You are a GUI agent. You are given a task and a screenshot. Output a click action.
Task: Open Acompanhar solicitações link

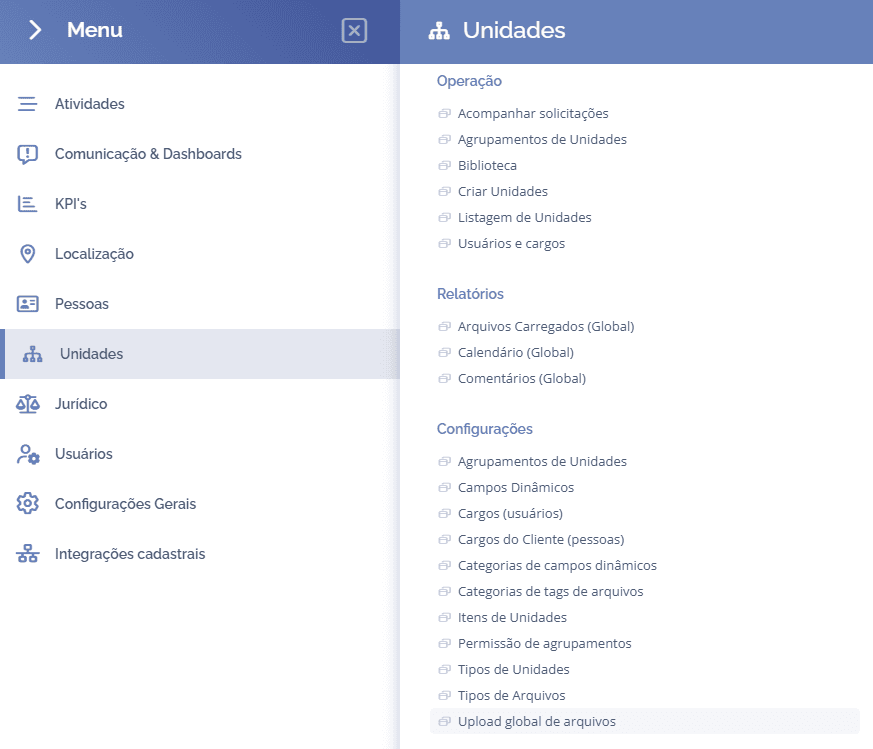533,114
